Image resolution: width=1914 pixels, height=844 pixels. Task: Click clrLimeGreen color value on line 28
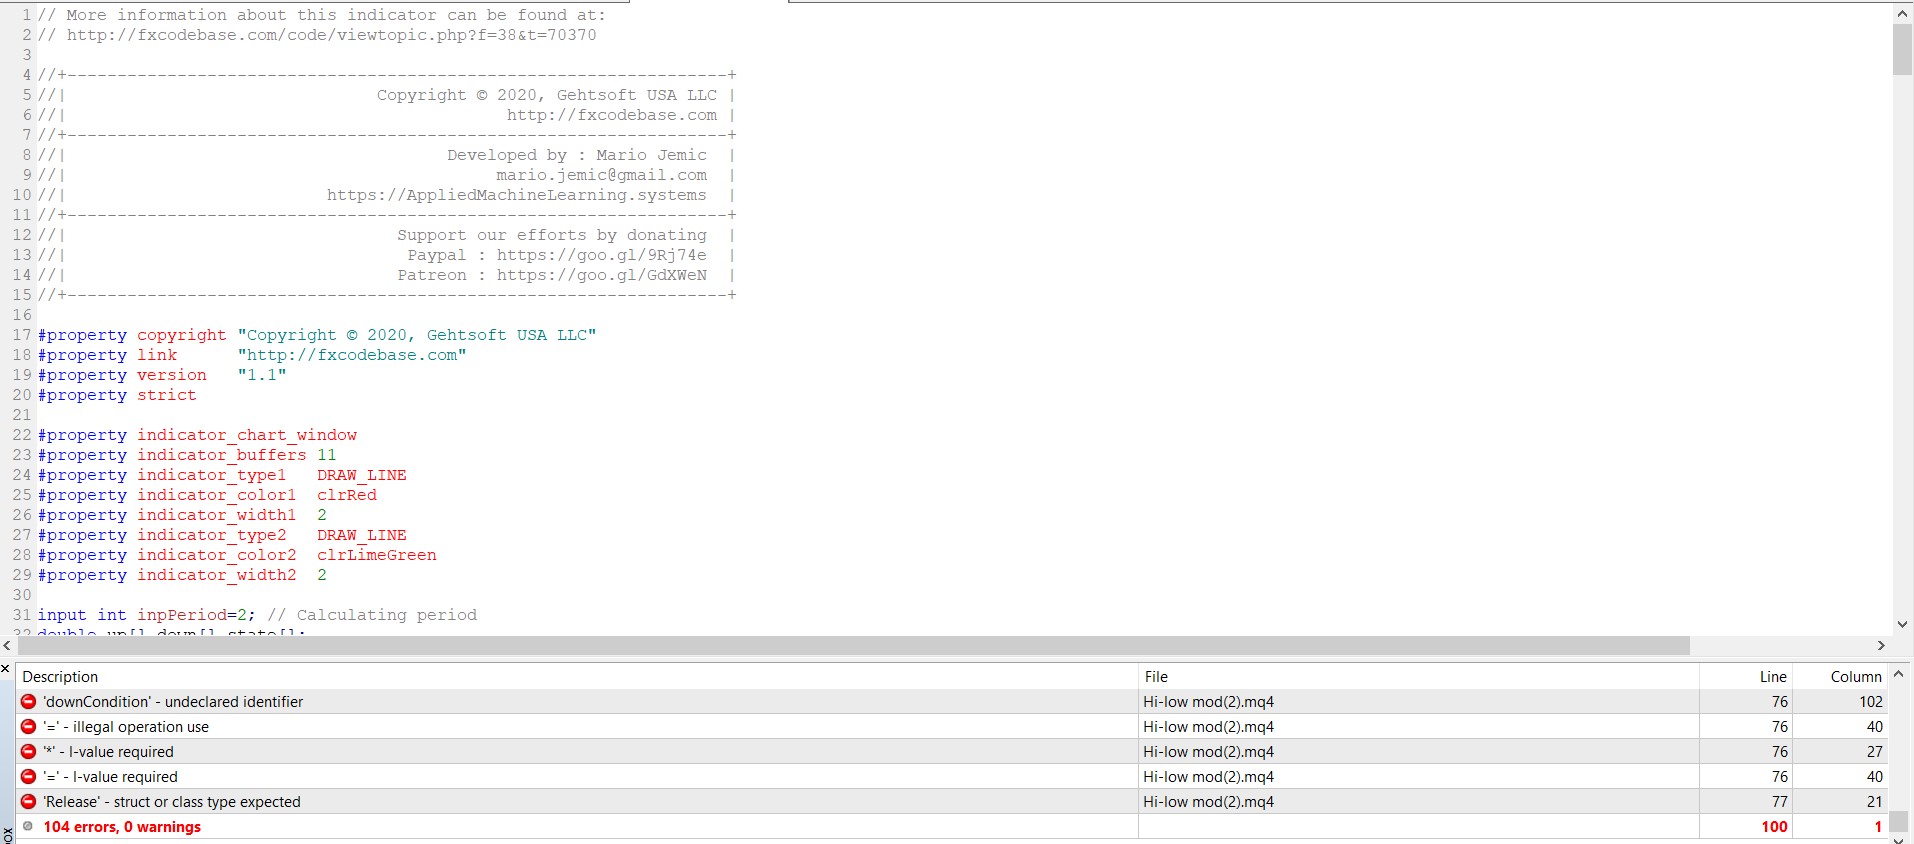tap(377, 555)
